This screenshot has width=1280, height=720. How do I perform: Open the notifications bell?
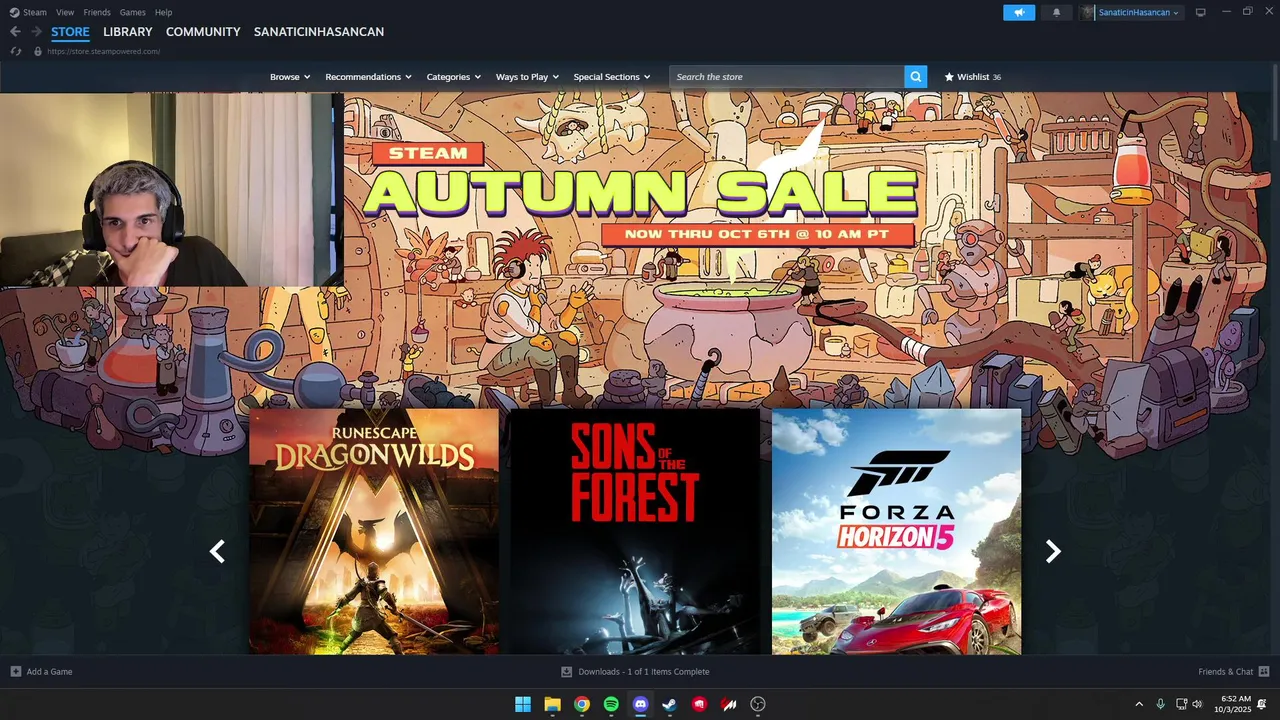click(1056, 12)
